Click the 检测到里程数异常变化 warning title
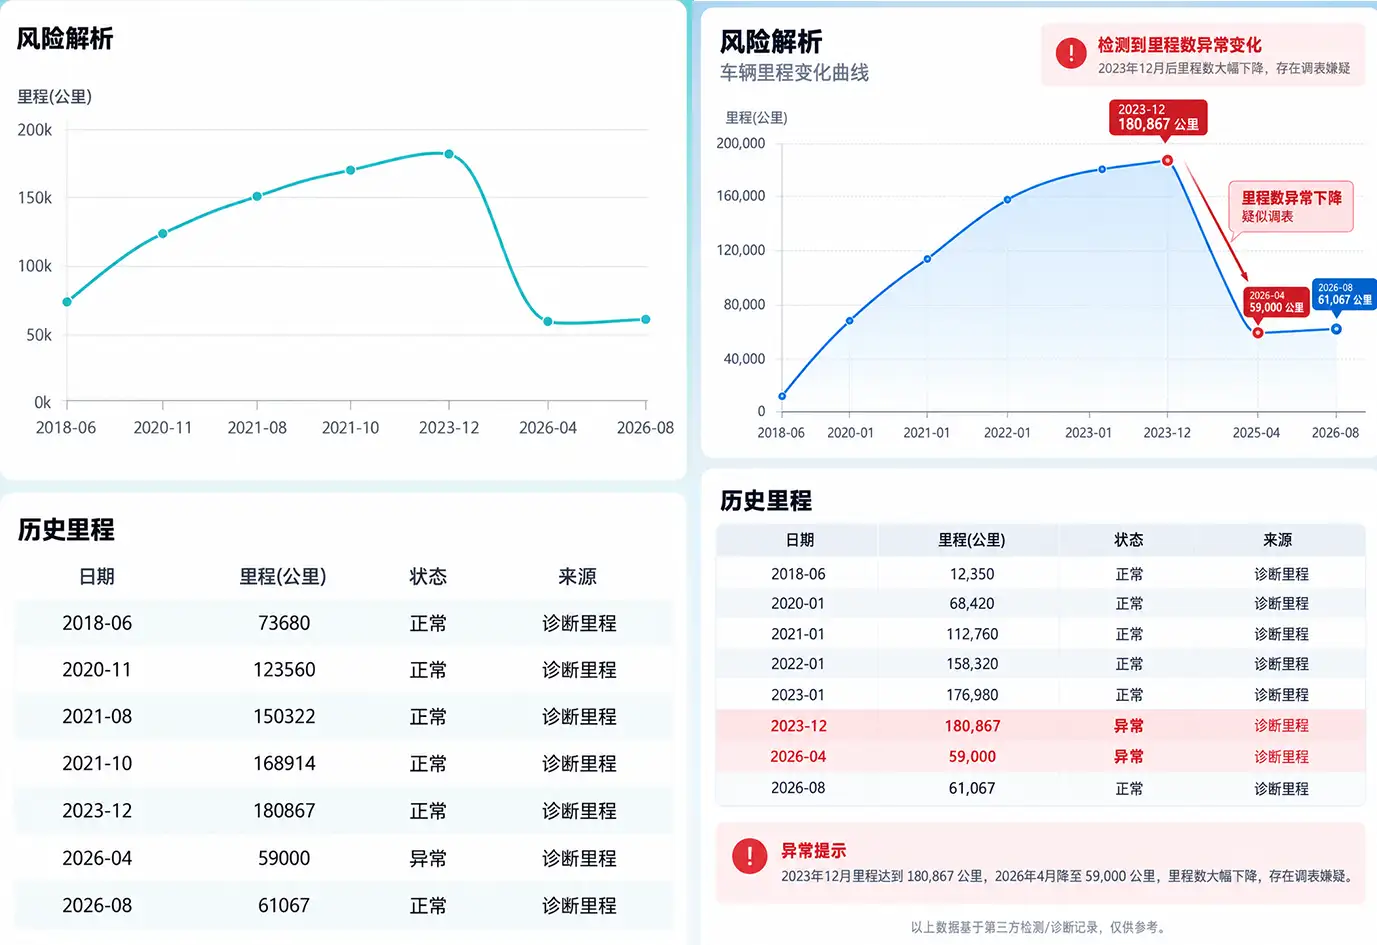The image size is (1377, 945). point(1179,45)
